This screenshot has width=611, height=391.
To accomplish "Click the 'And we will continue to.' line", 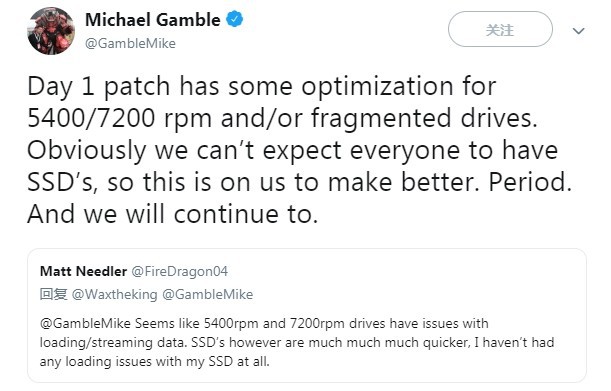I will click(x=173, y=214).
